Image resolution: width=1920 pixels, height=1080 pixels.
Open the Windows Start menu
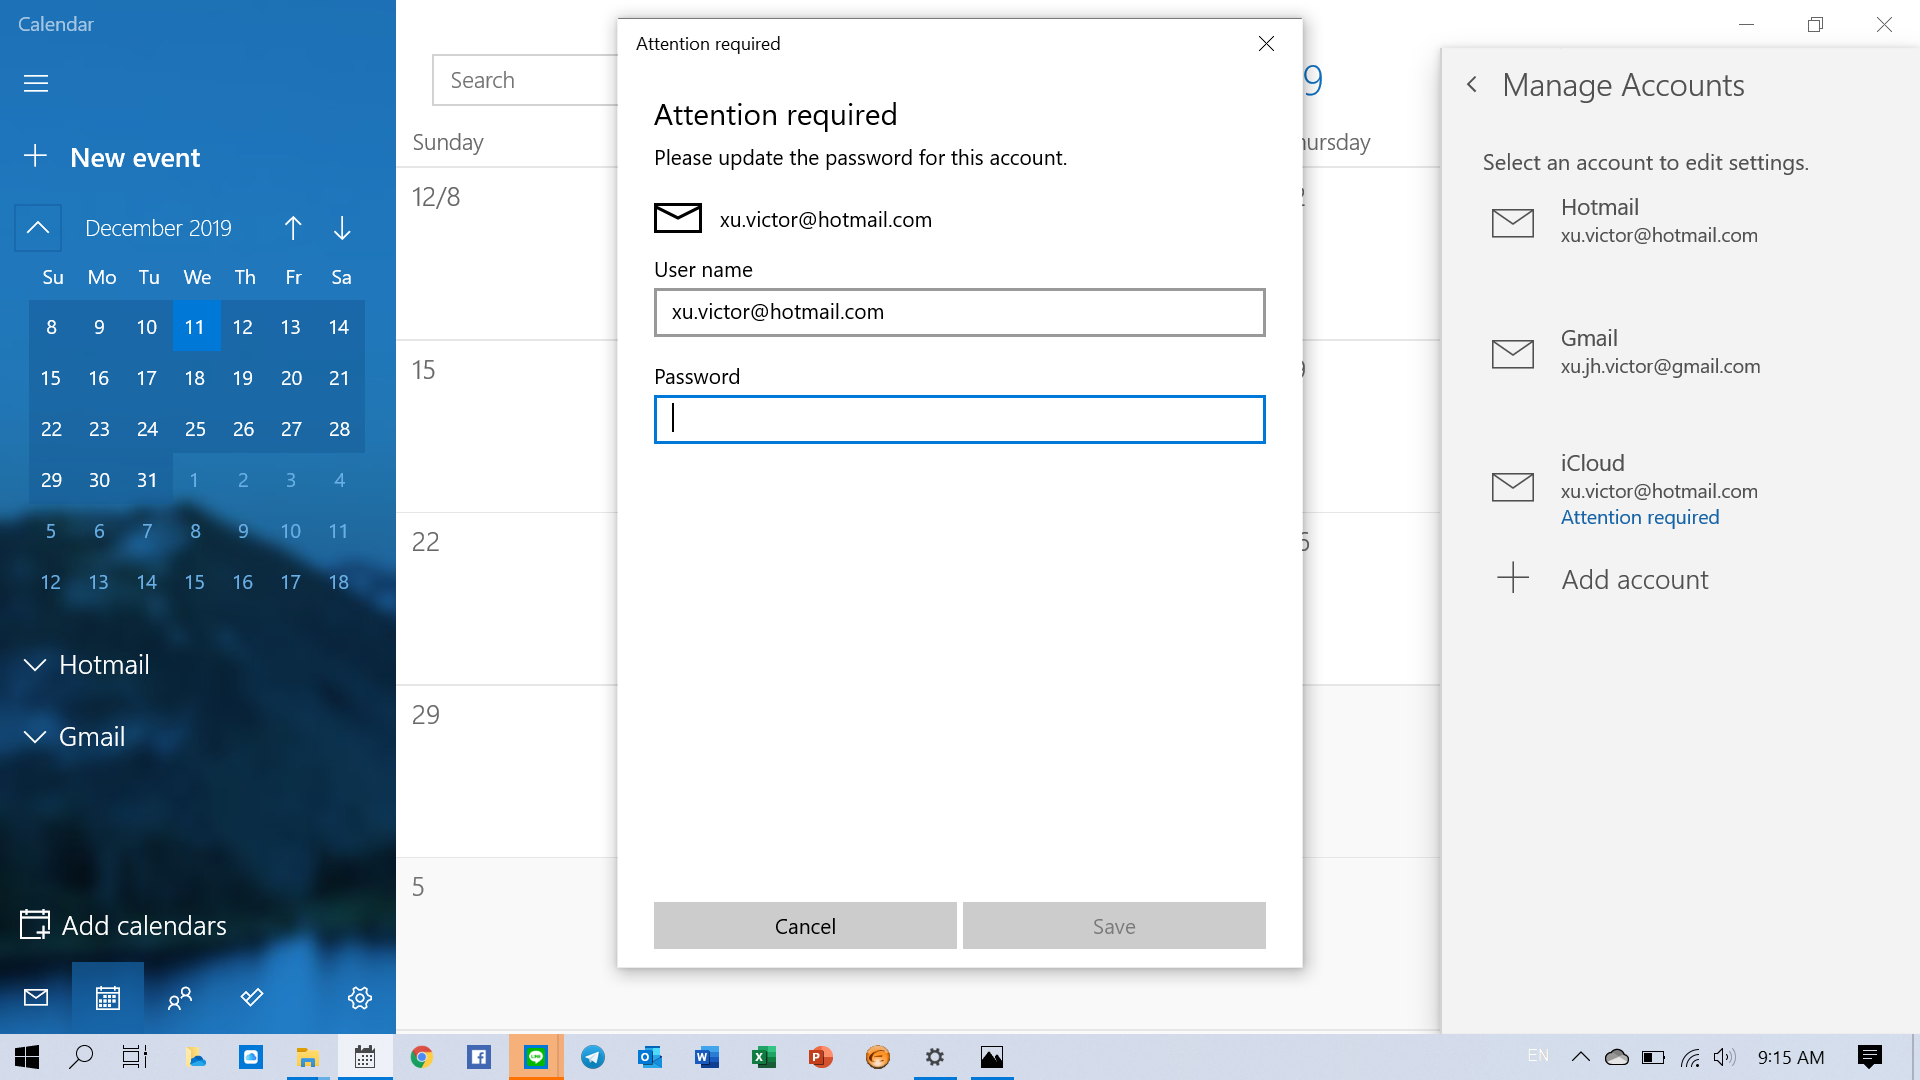[x=27, y=1057]
